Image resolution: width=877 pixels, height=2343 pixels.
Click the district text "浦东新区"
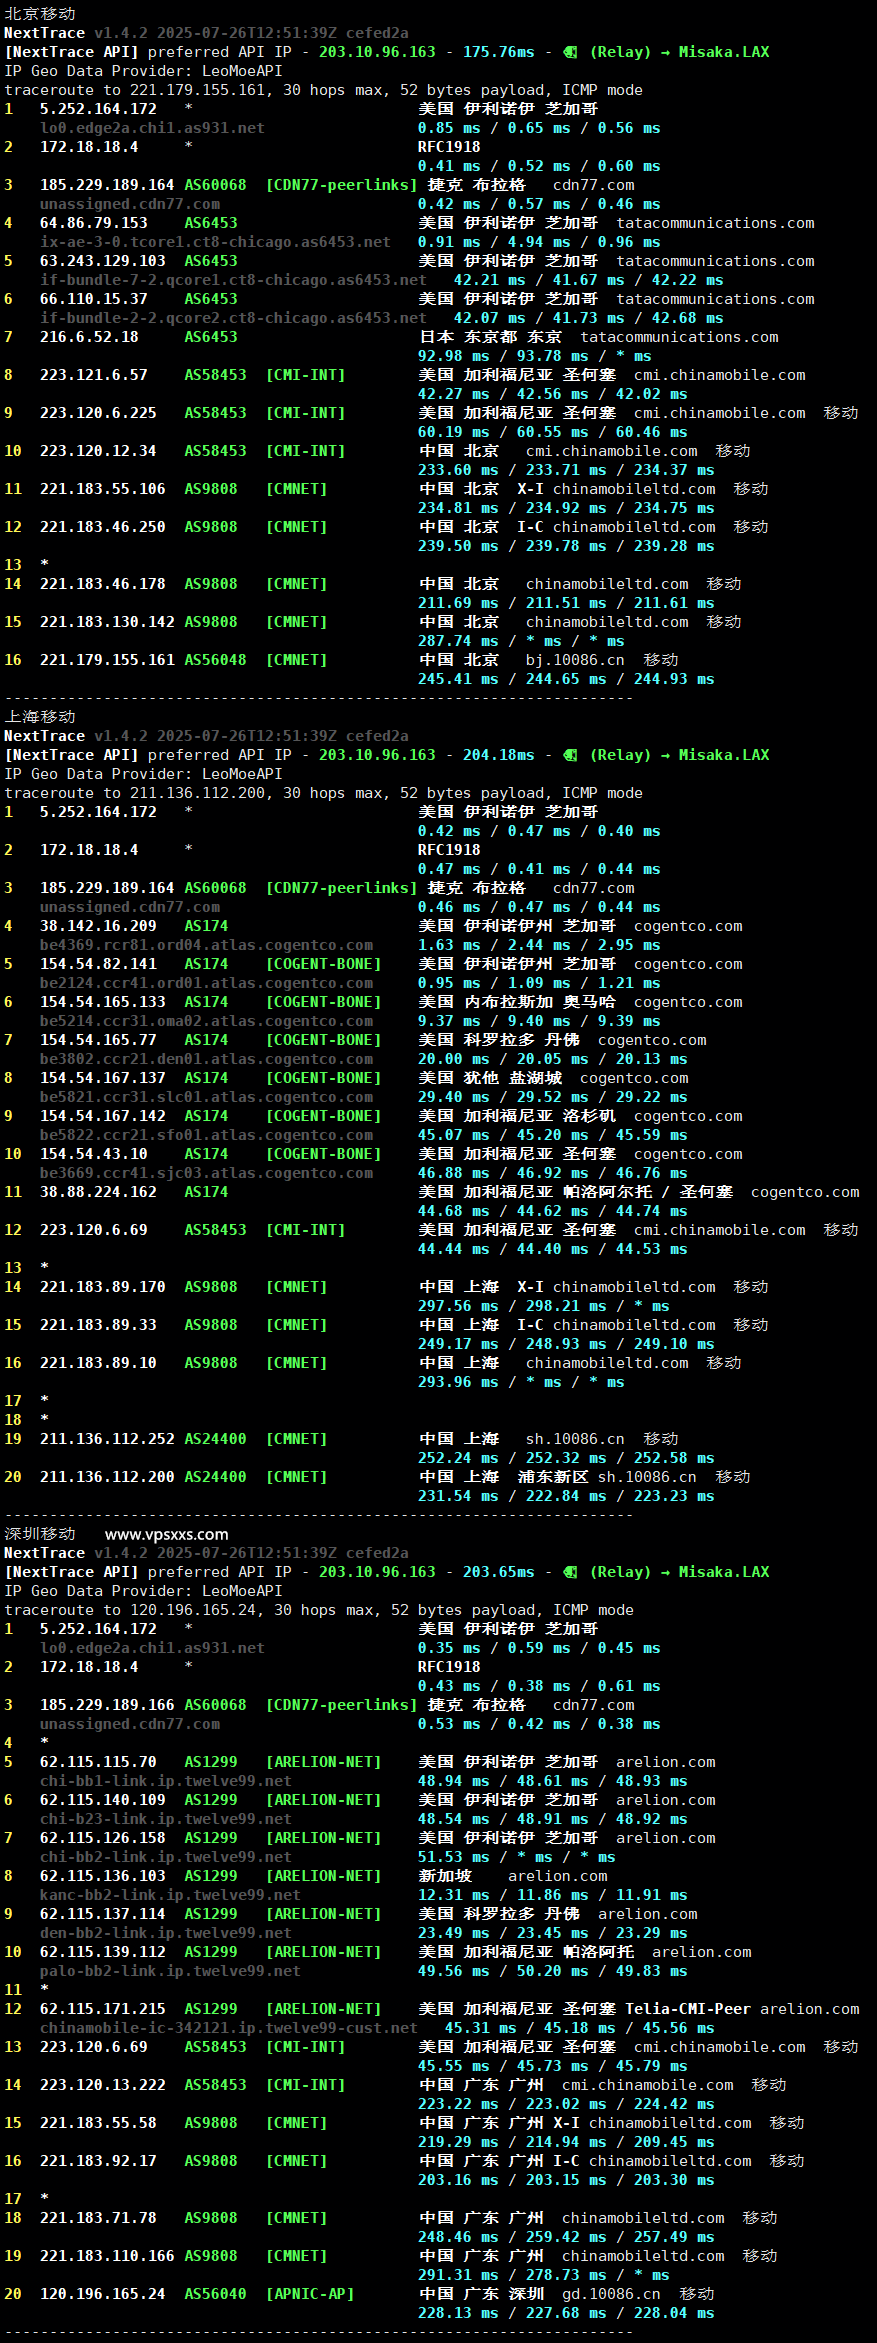click(553, 1477)
